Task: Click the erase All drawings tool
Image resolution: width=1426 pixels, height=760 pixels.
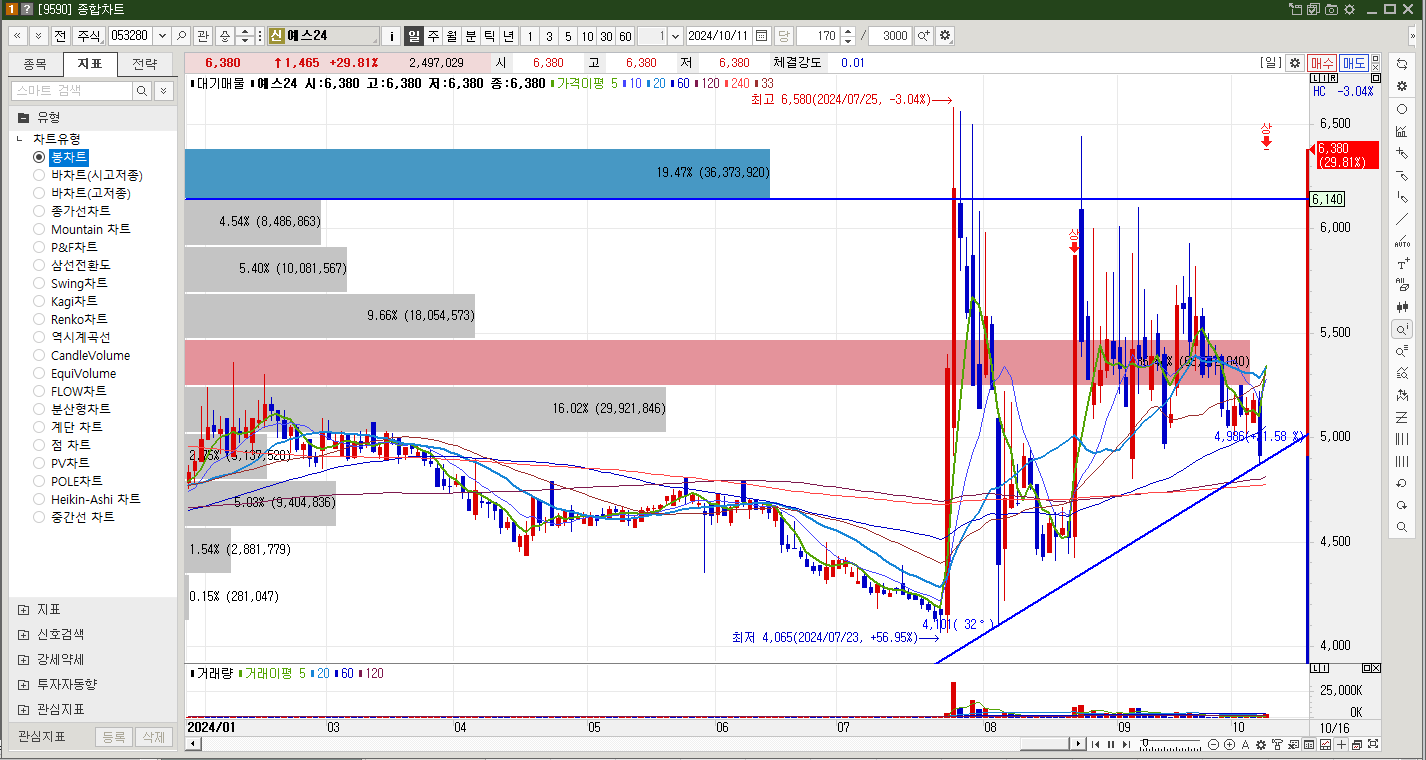Action: click(x=1402, y=285)
